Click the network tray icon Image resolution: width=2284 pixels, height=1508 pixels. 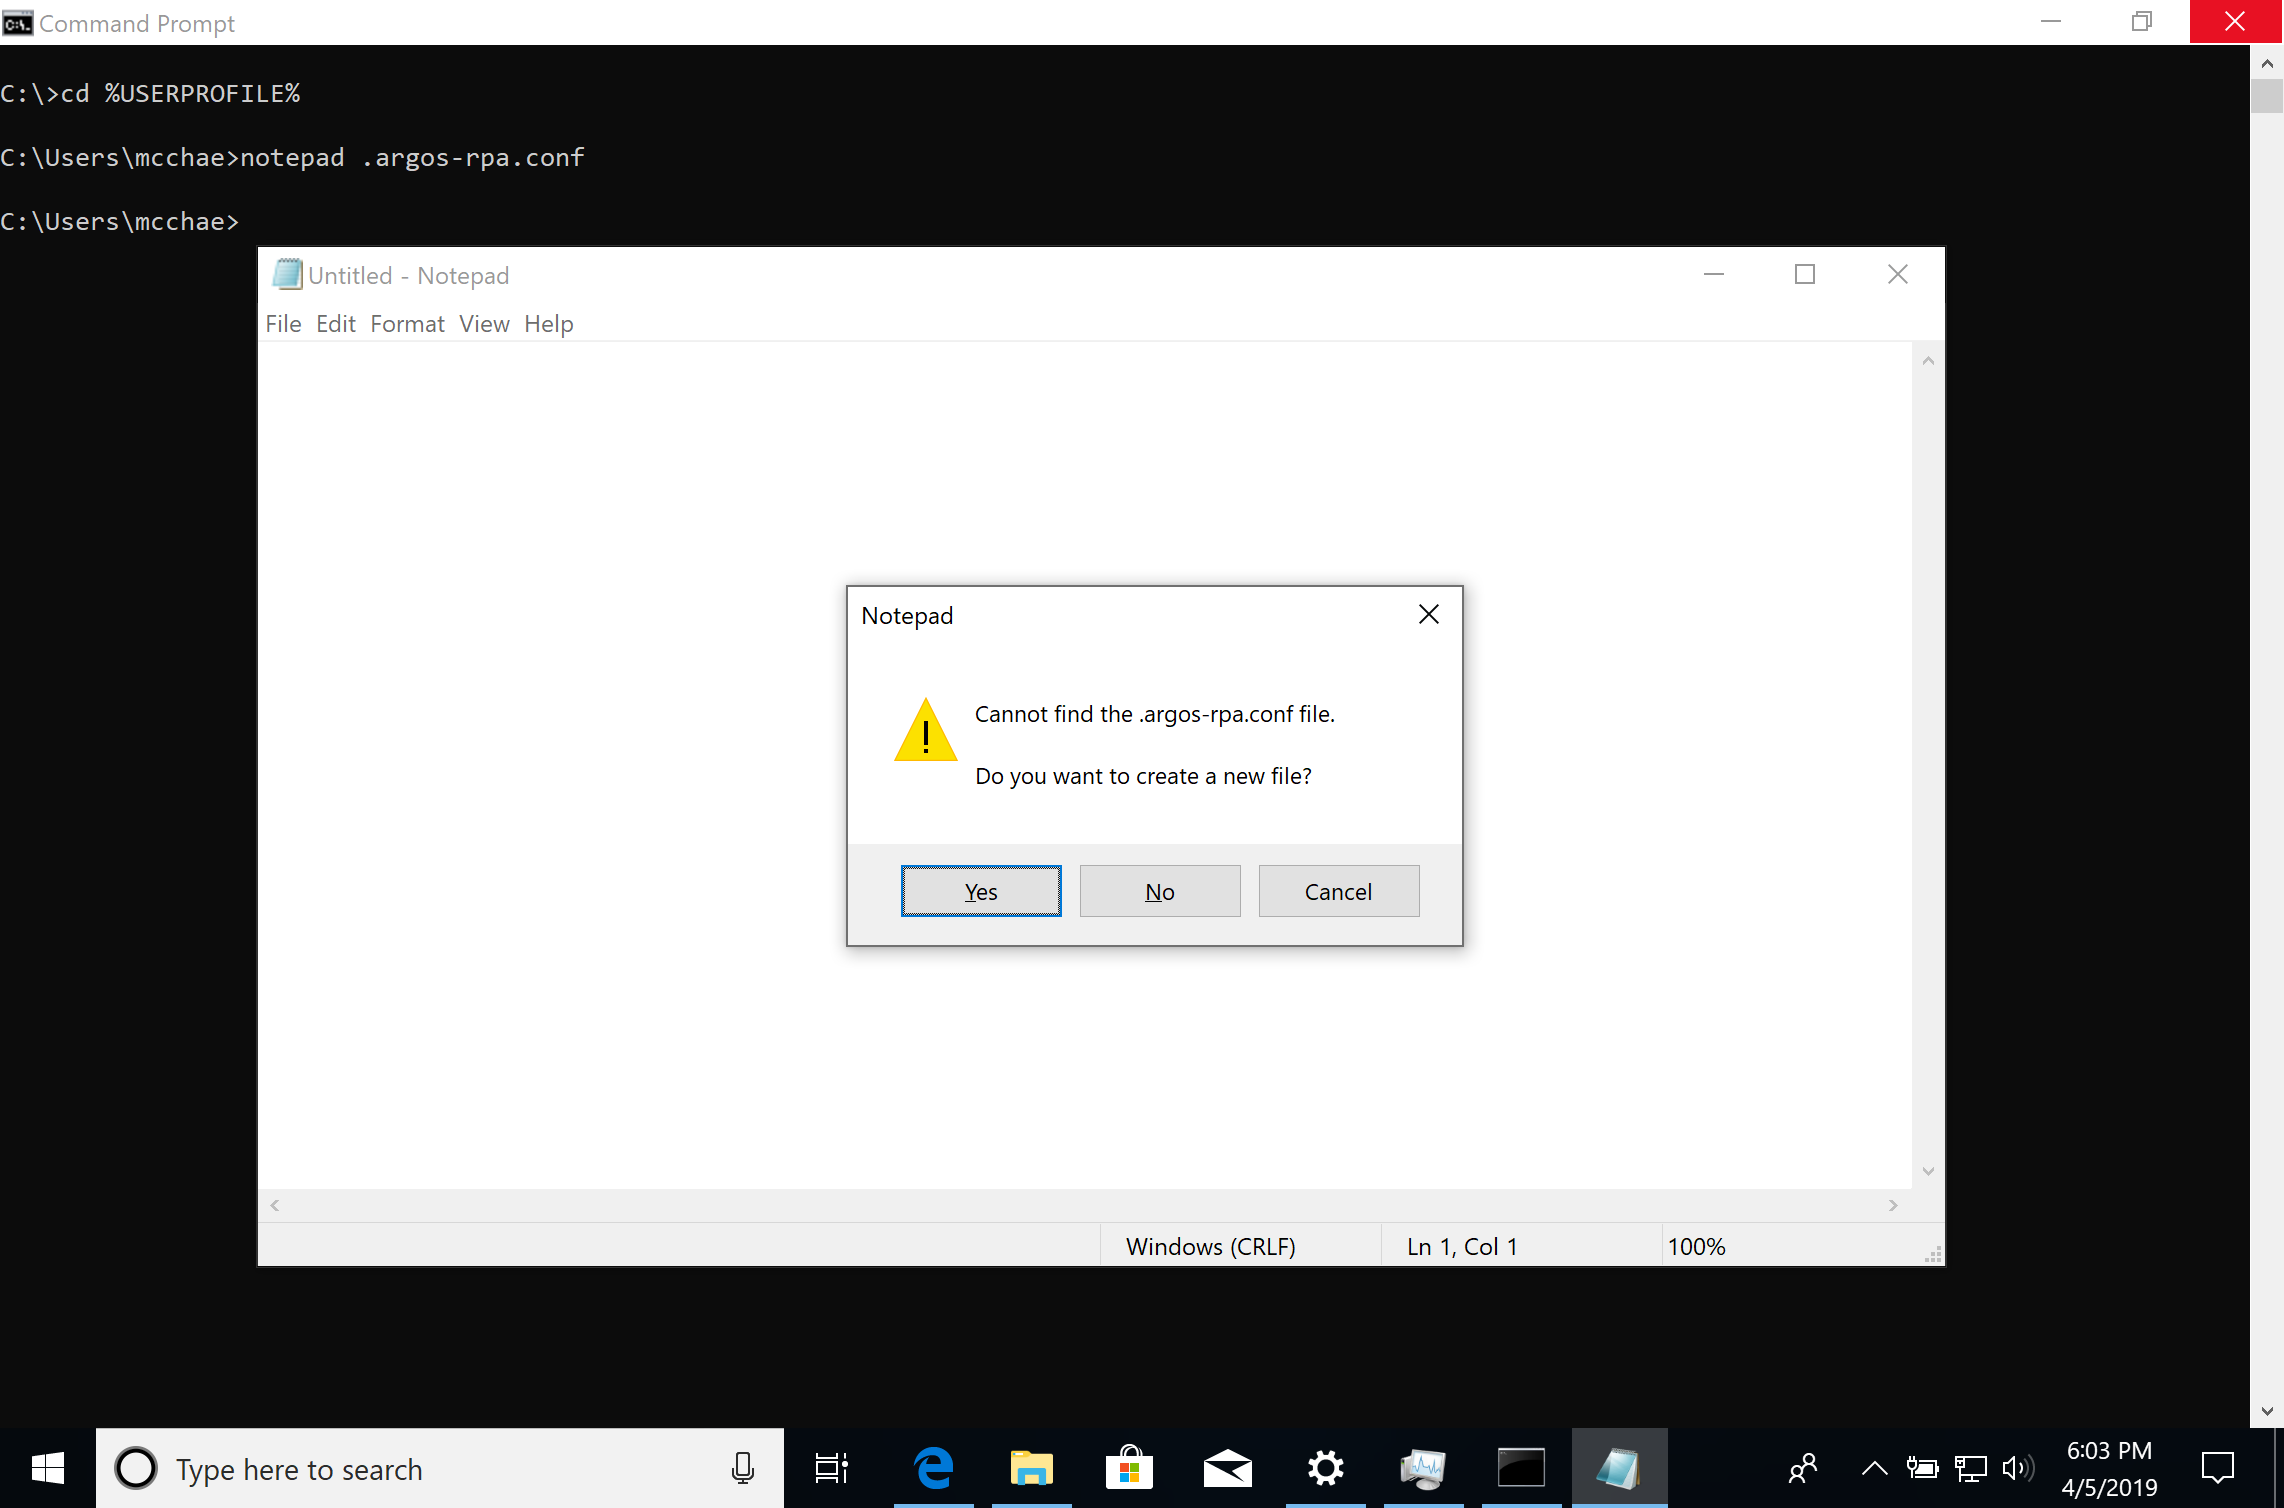pos(1970,1468)
